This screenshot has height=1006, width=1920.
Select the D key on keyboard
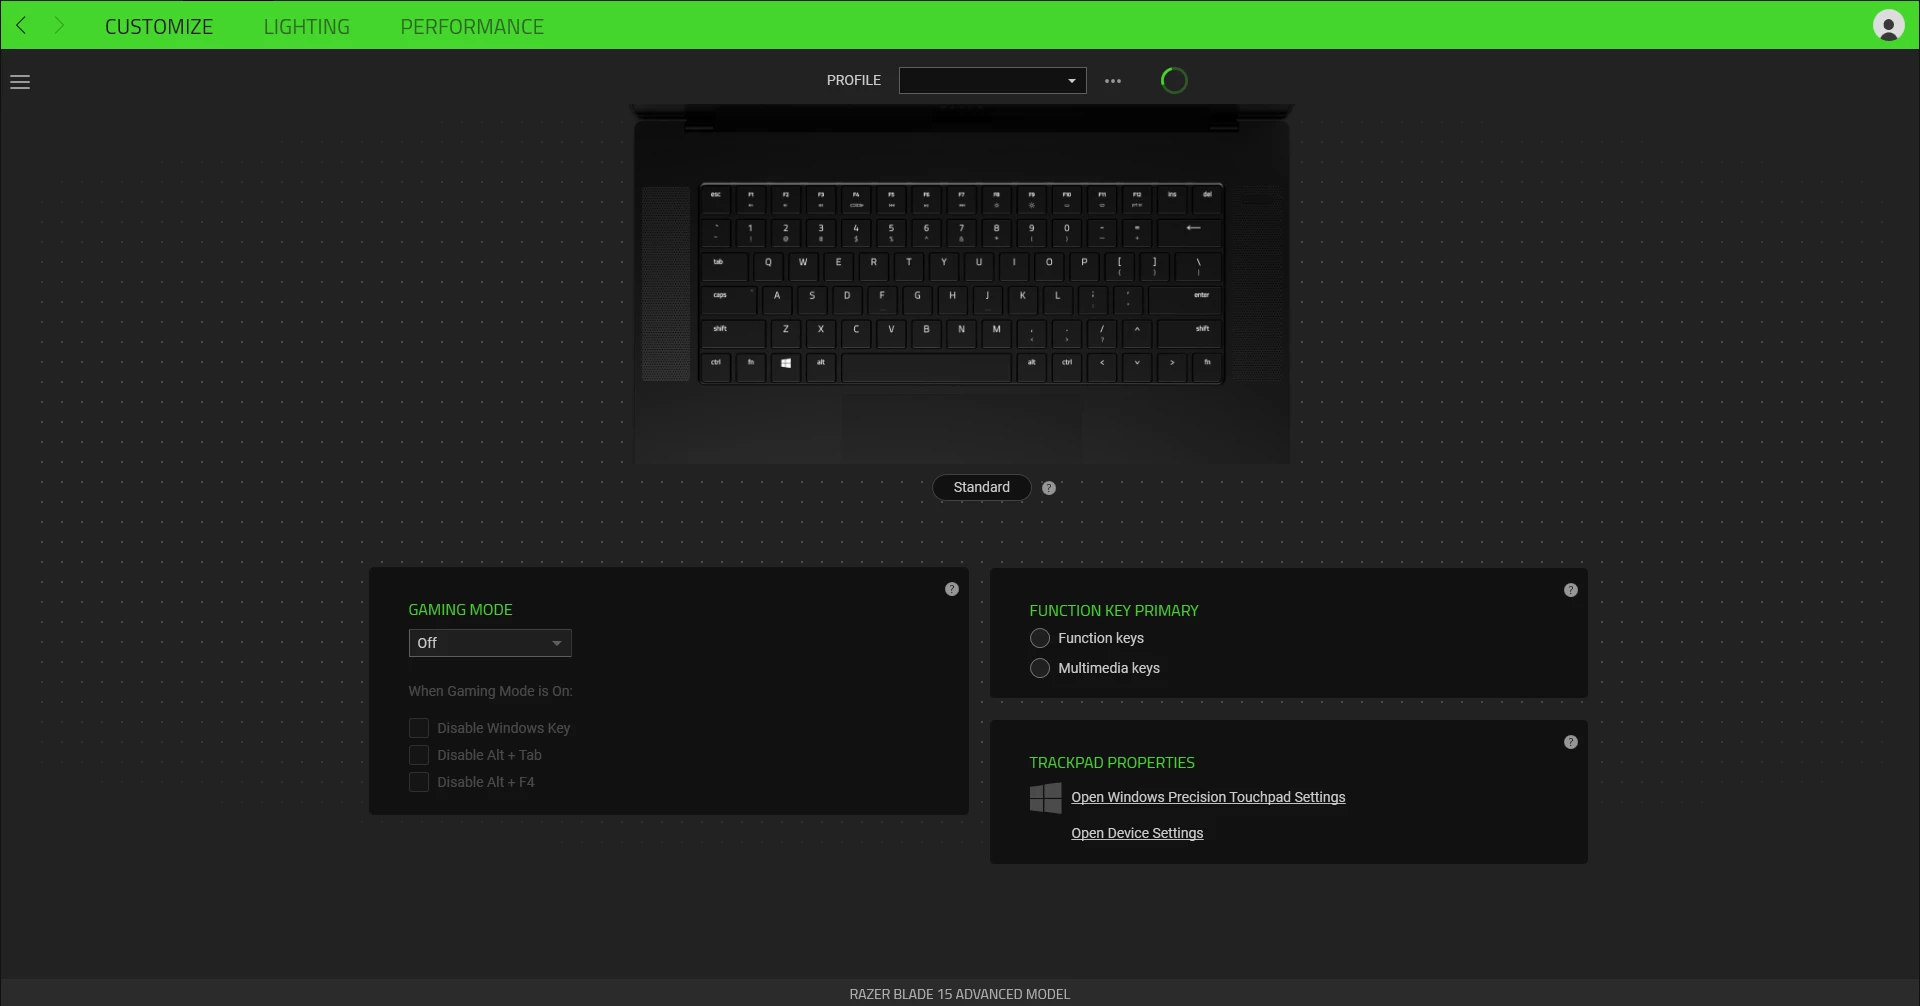847,299
